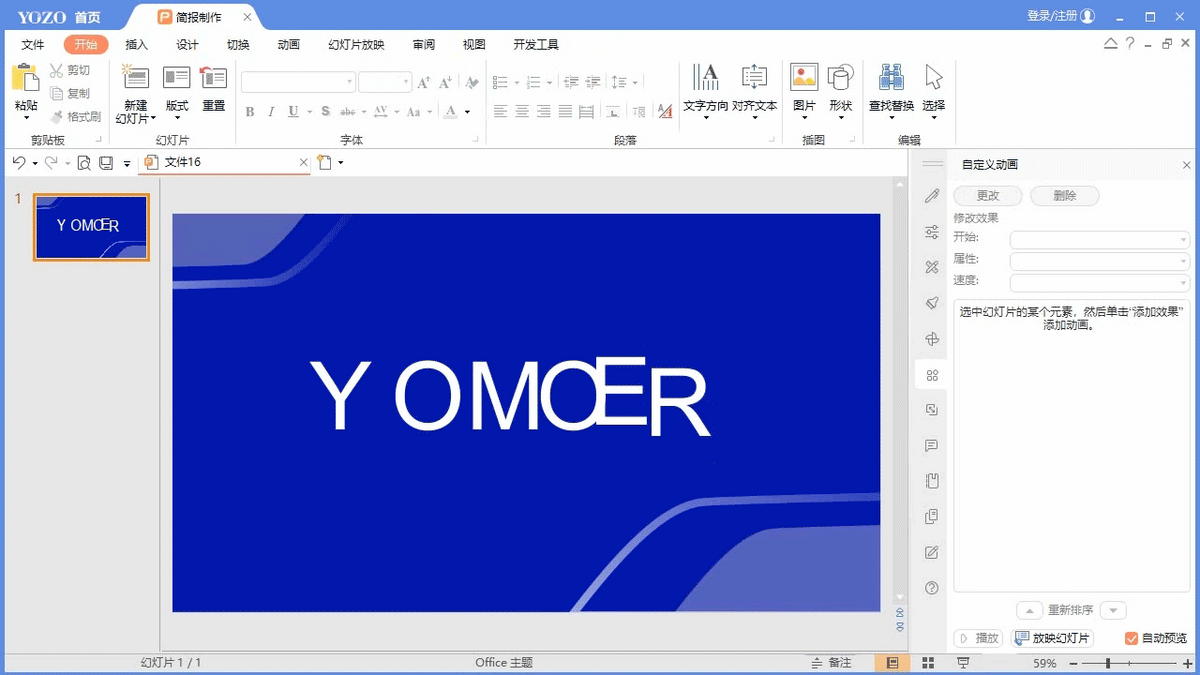The image size is (1200, 675).
Task: Click the Text Direction (文字方向) icon
Action: [x=706, y=77]
